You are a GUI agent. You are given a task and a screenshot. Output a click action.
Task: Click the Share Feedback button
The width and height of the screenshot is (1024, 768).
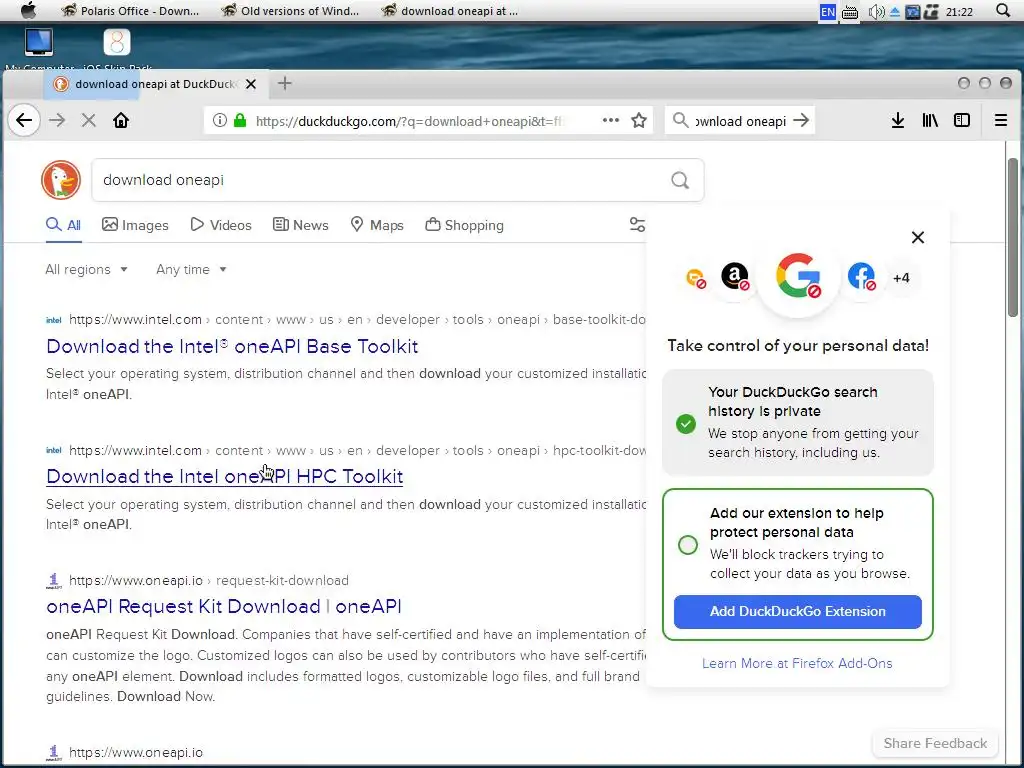[935, 743]
